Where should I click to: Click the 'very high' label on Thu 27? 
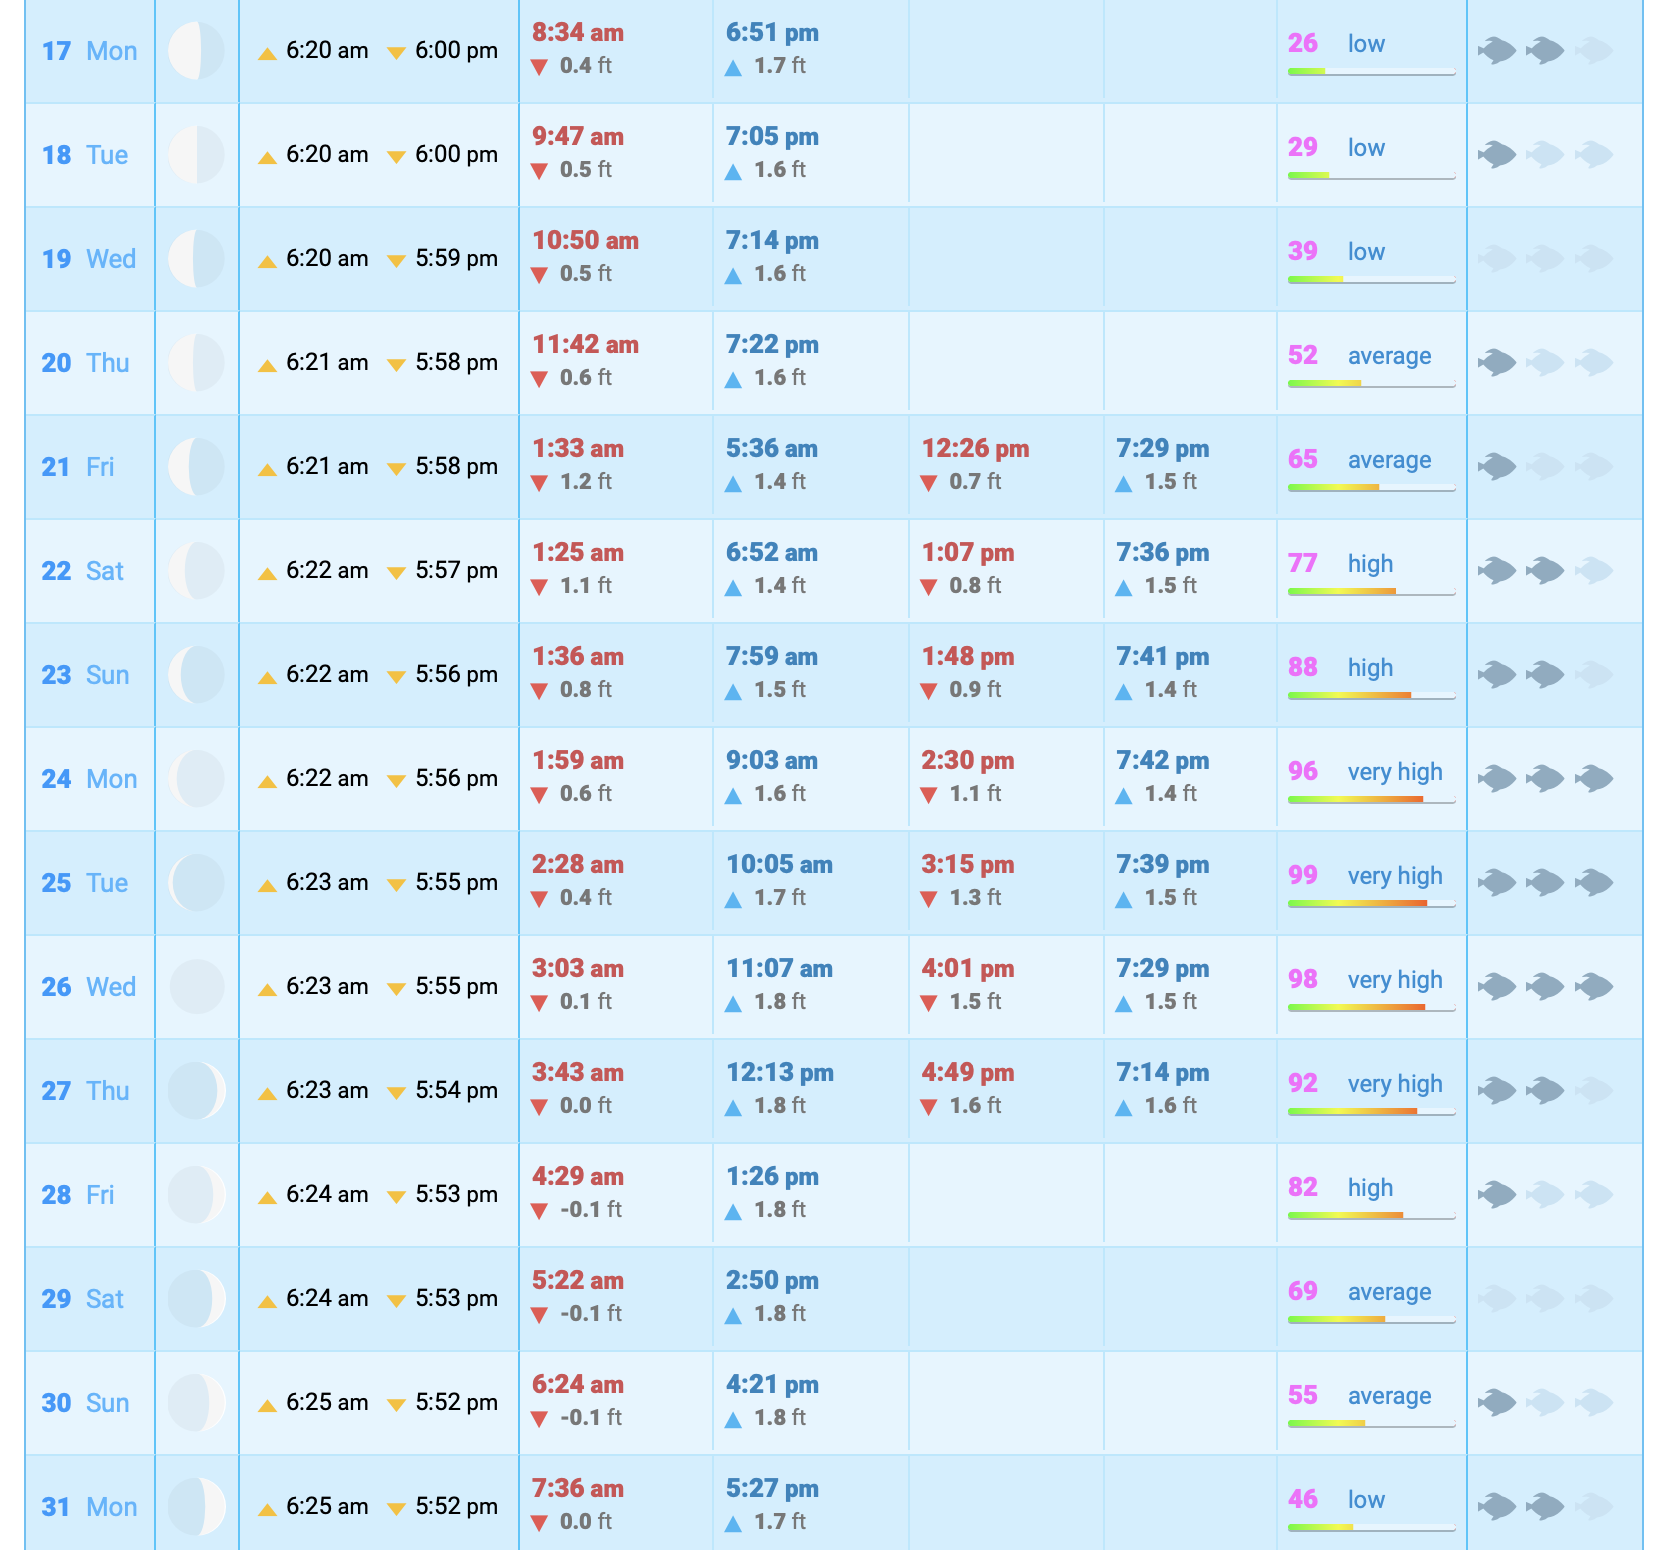(1394, 1084)
